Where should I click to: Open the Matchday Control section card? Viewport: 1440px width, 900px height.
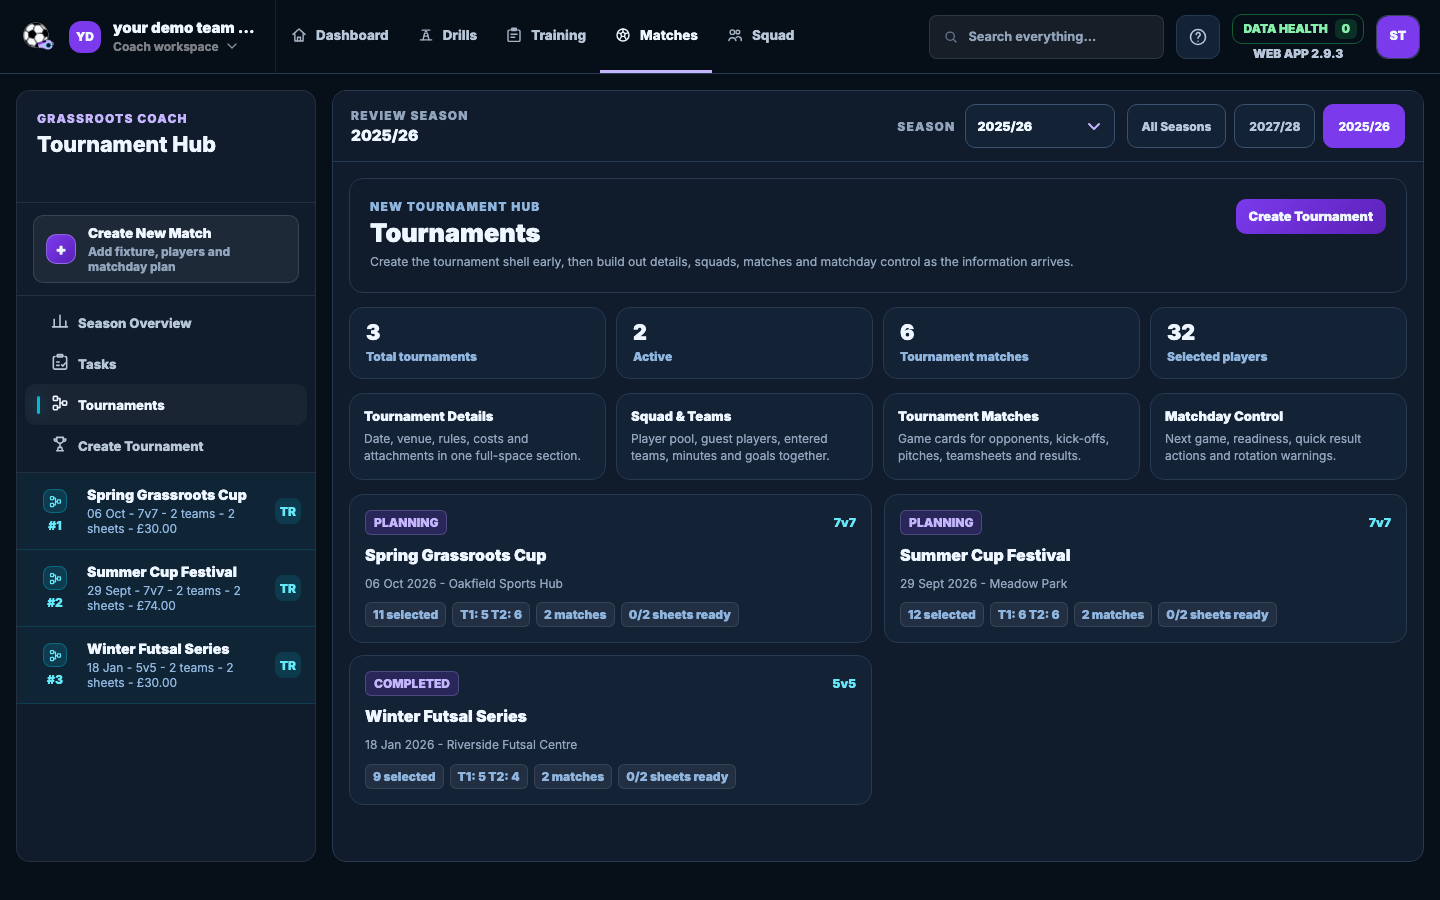pyautogui.click(x=1278, y=436)
